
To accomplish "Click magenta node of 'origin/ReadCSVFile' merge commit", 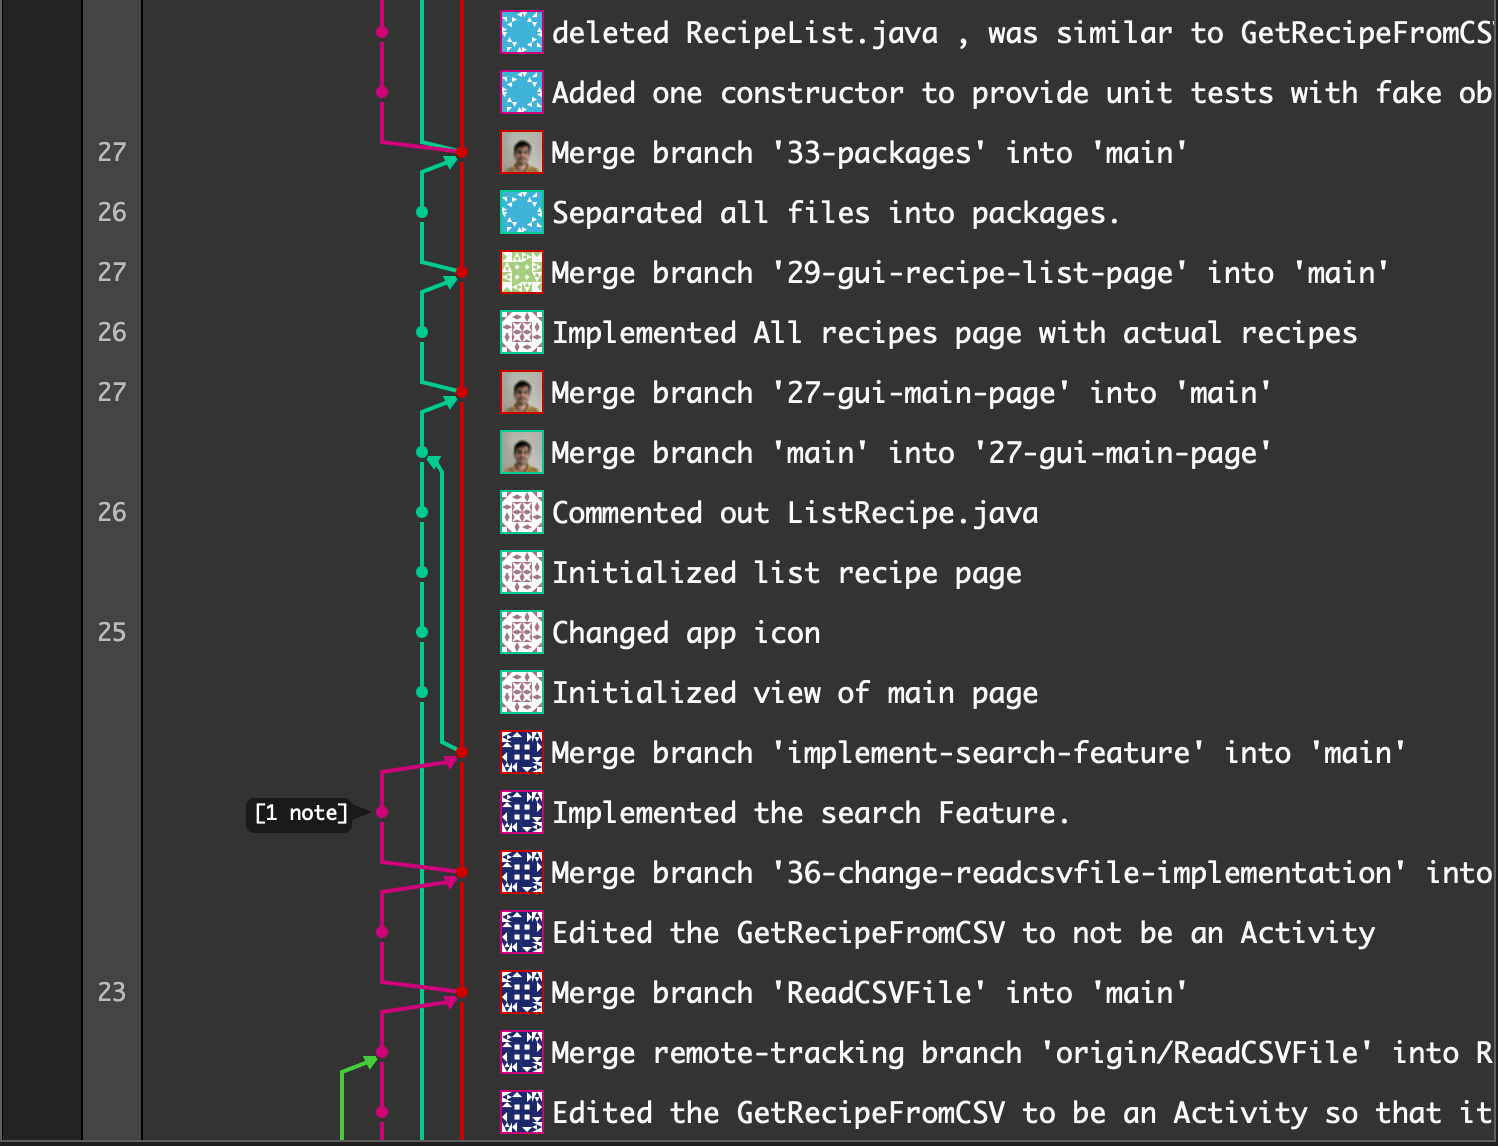I will (x=382, y=1052).
